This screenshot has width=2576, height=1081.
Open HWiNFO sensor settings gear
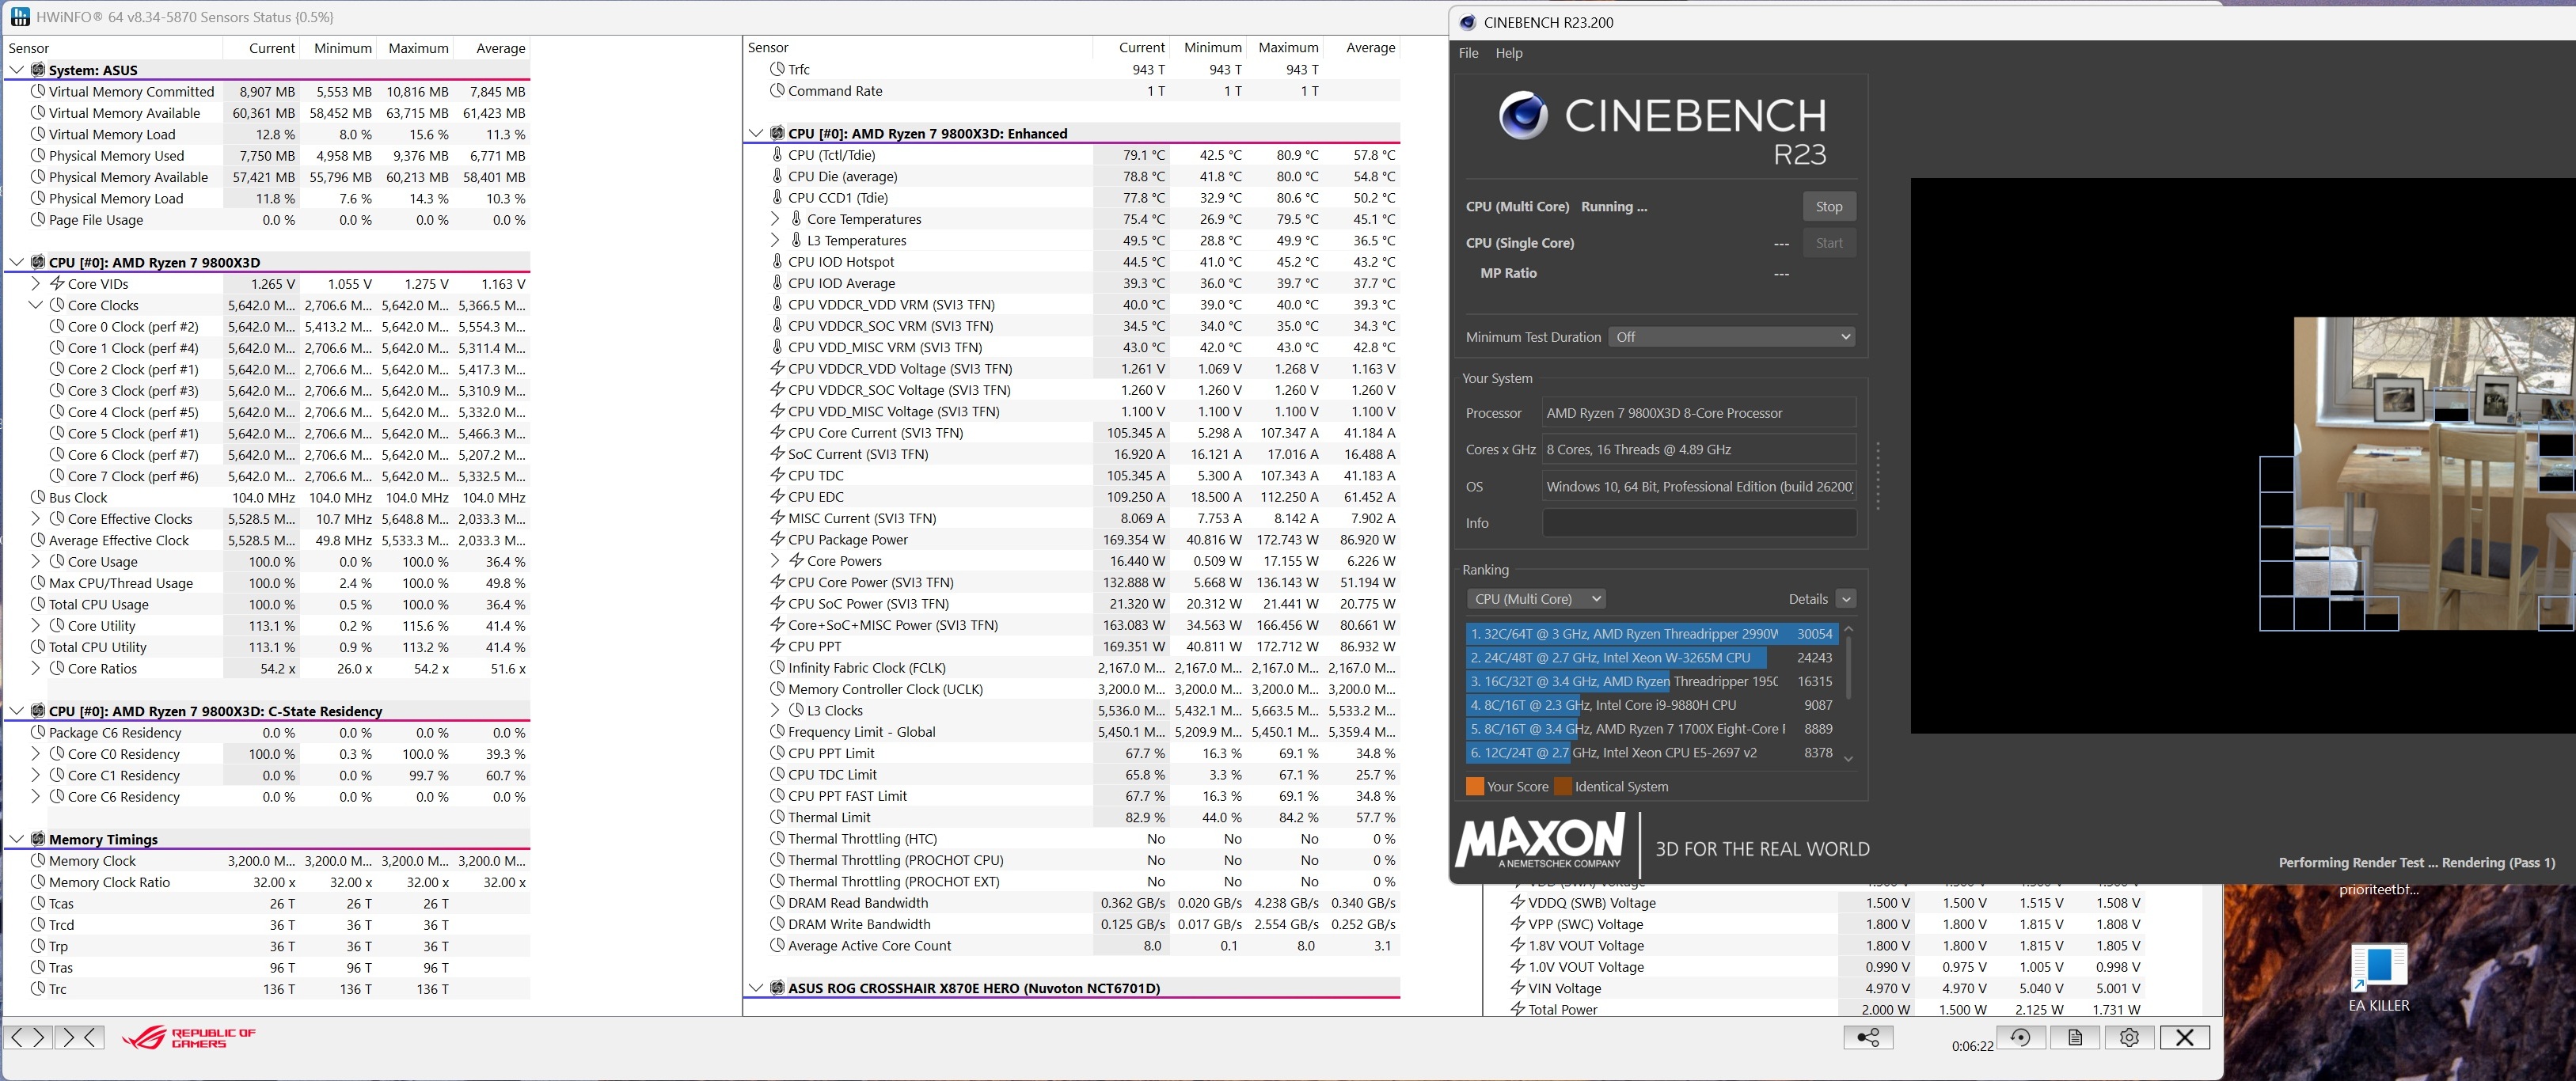point(2129,1037)
